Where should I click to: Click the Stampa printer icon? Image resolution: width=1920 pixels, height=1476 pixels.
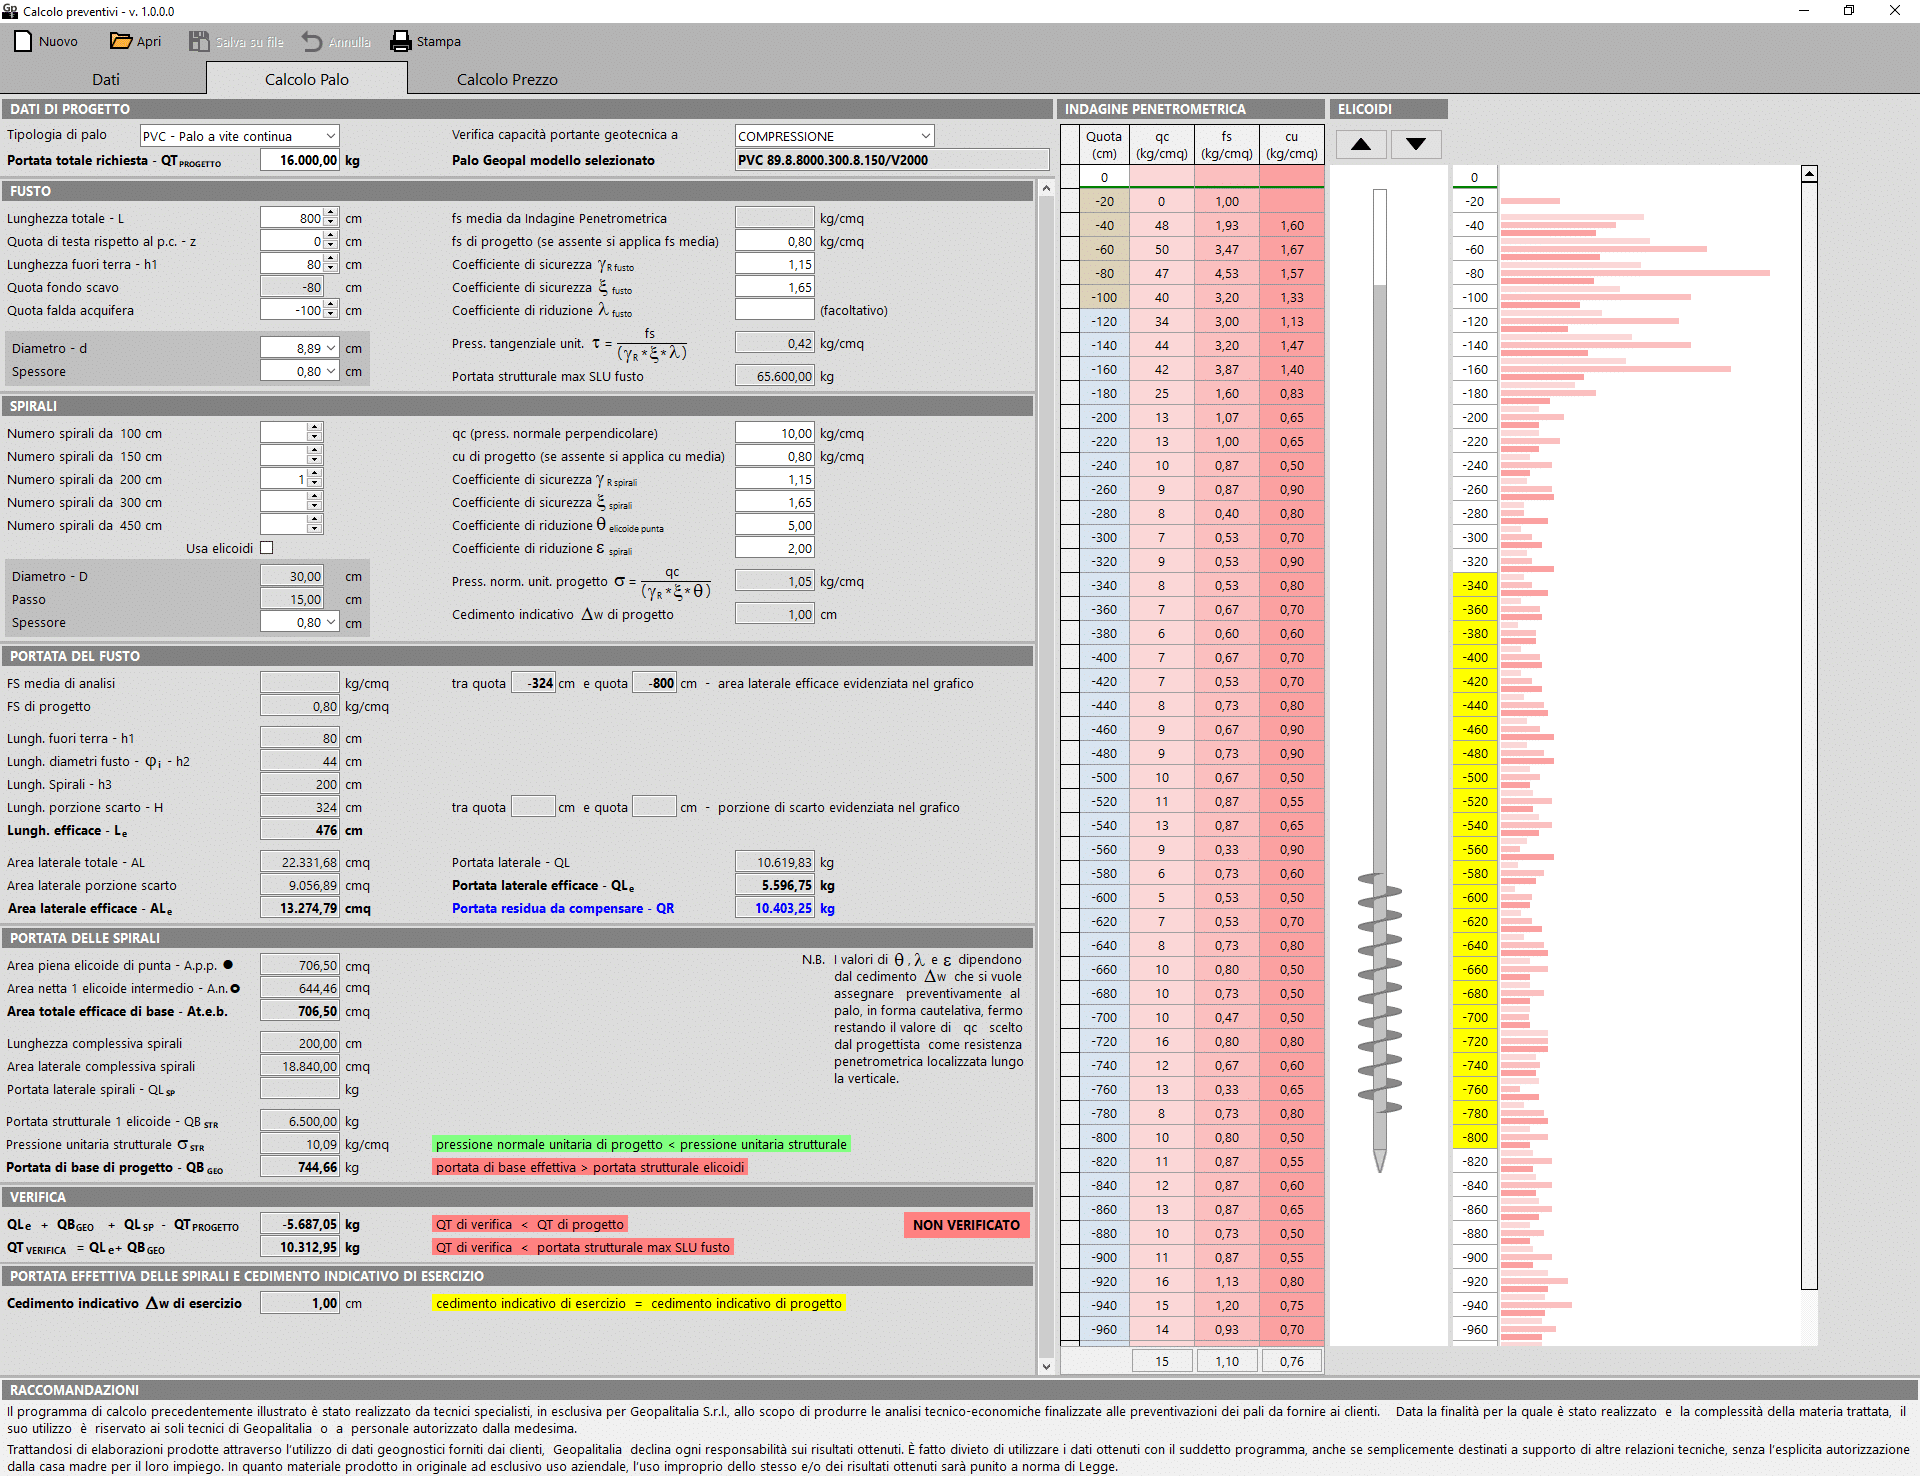point(401,41)
